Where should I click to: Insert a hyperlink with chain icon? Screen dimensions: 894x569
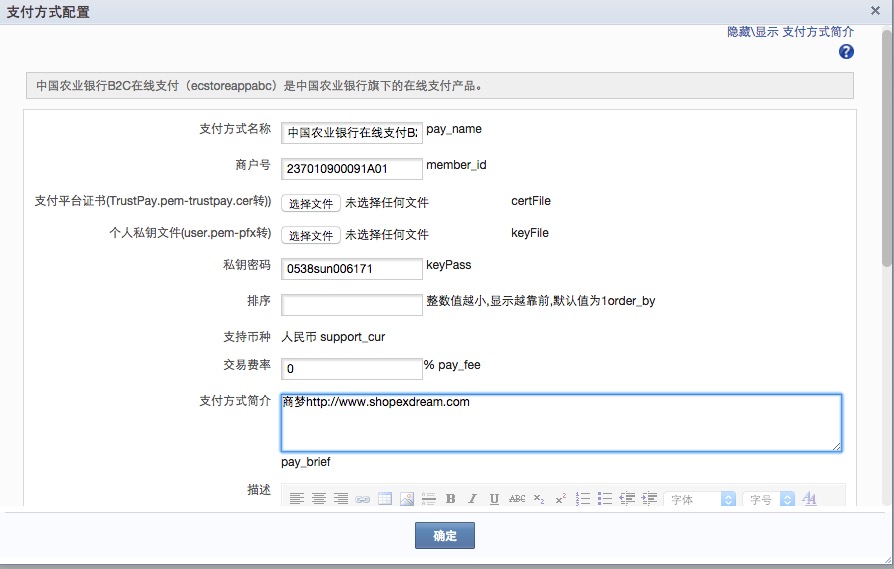(x=363, y=499)
